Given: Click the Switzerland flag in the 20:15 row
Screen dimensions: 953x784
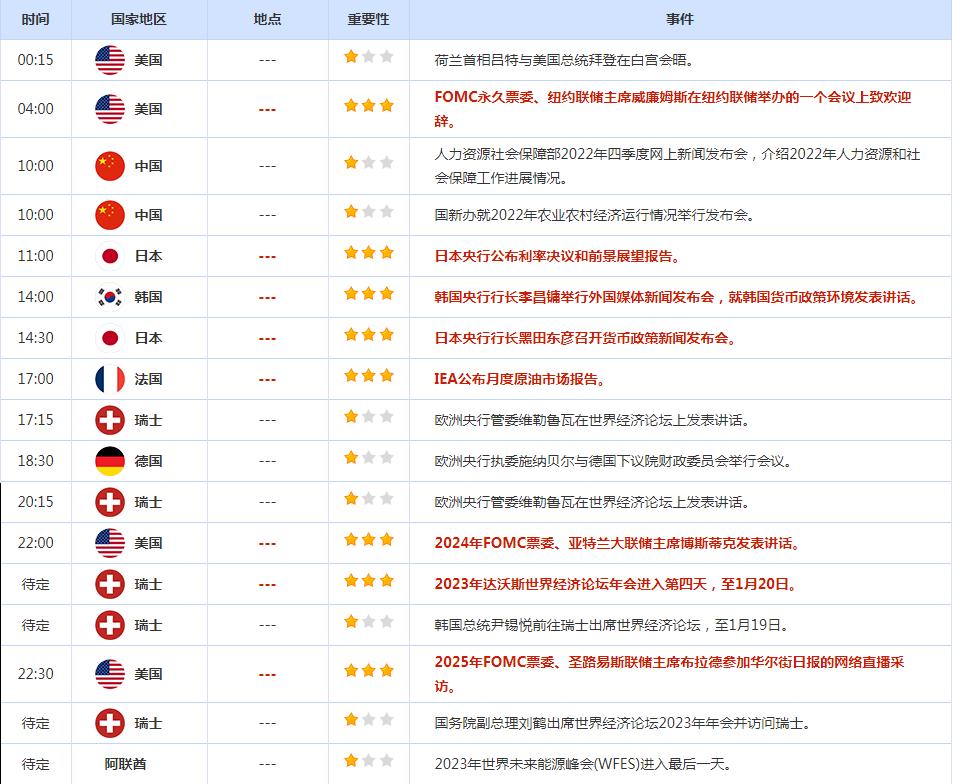Looking at the screenshot, I should 110,502.
